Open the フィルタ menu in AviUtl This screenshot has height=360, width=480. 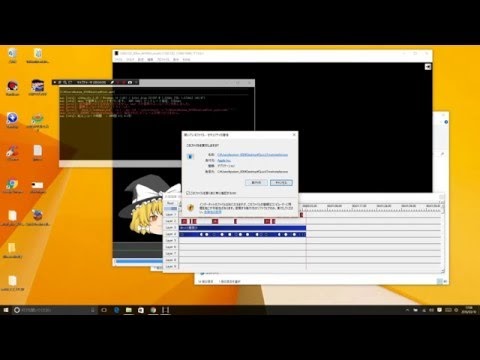130,59
